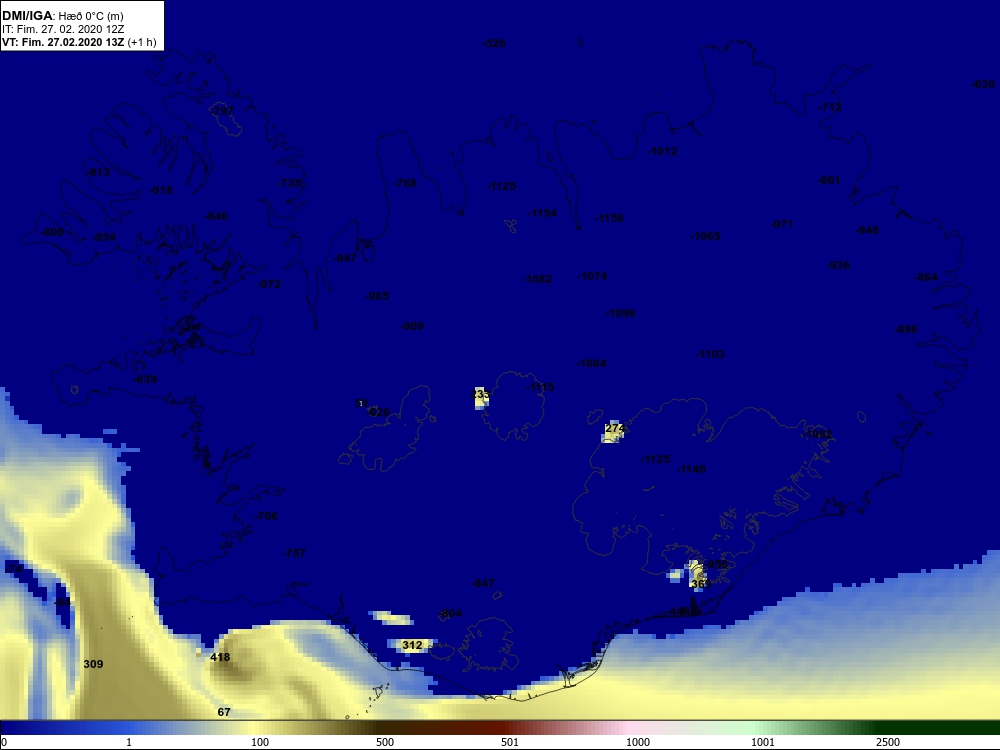The width and height of the screenshot is (1000, 750).
Task: Select the -846 value in the Westfjords
Action: pos(216,216)
